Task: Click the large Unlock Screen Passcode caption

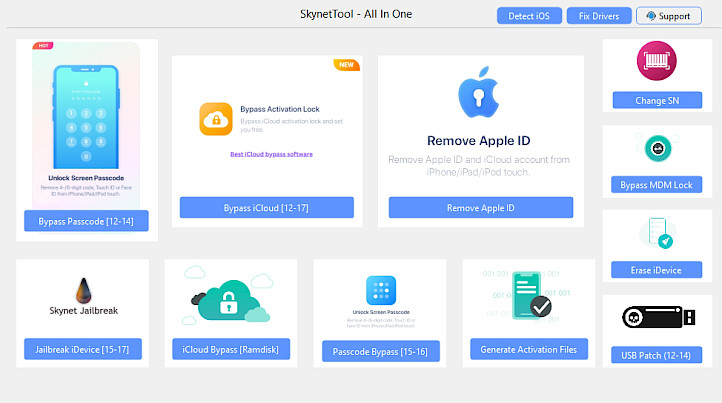Action: click(x=86, y=178)
